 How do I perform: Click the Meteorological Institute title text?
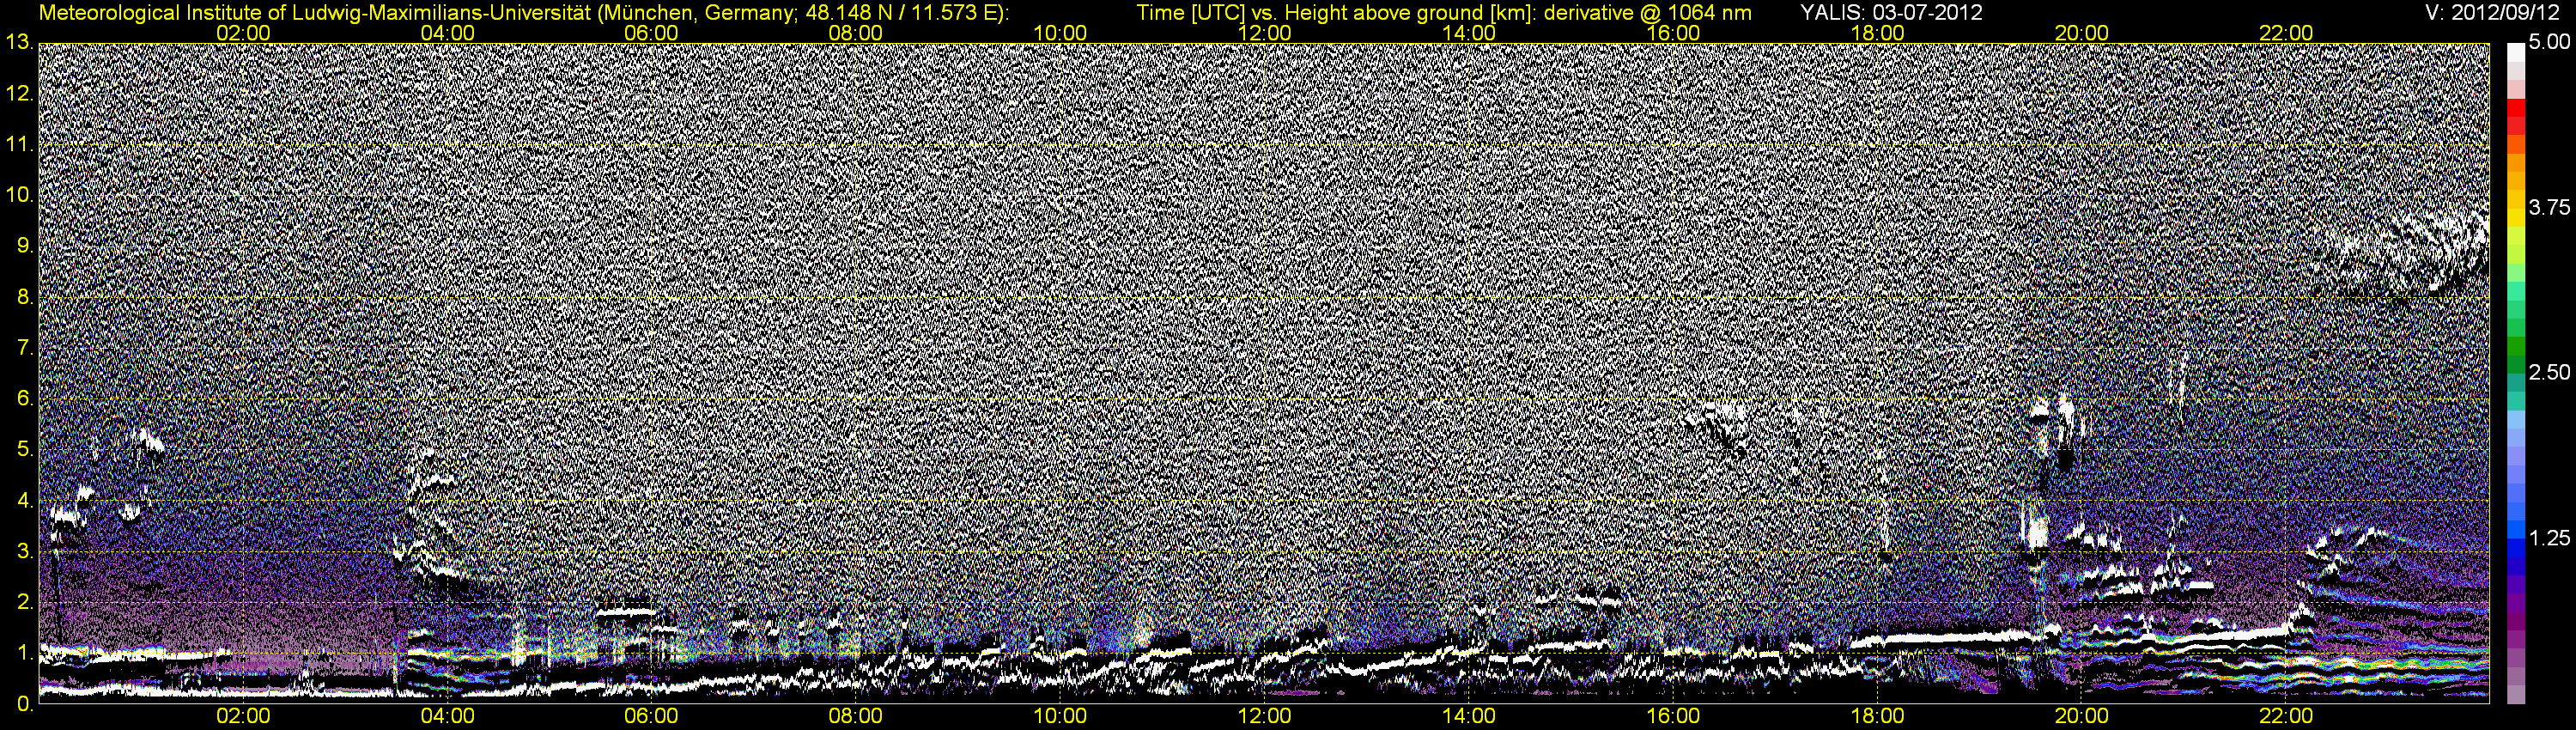click(x=524, y=13)
